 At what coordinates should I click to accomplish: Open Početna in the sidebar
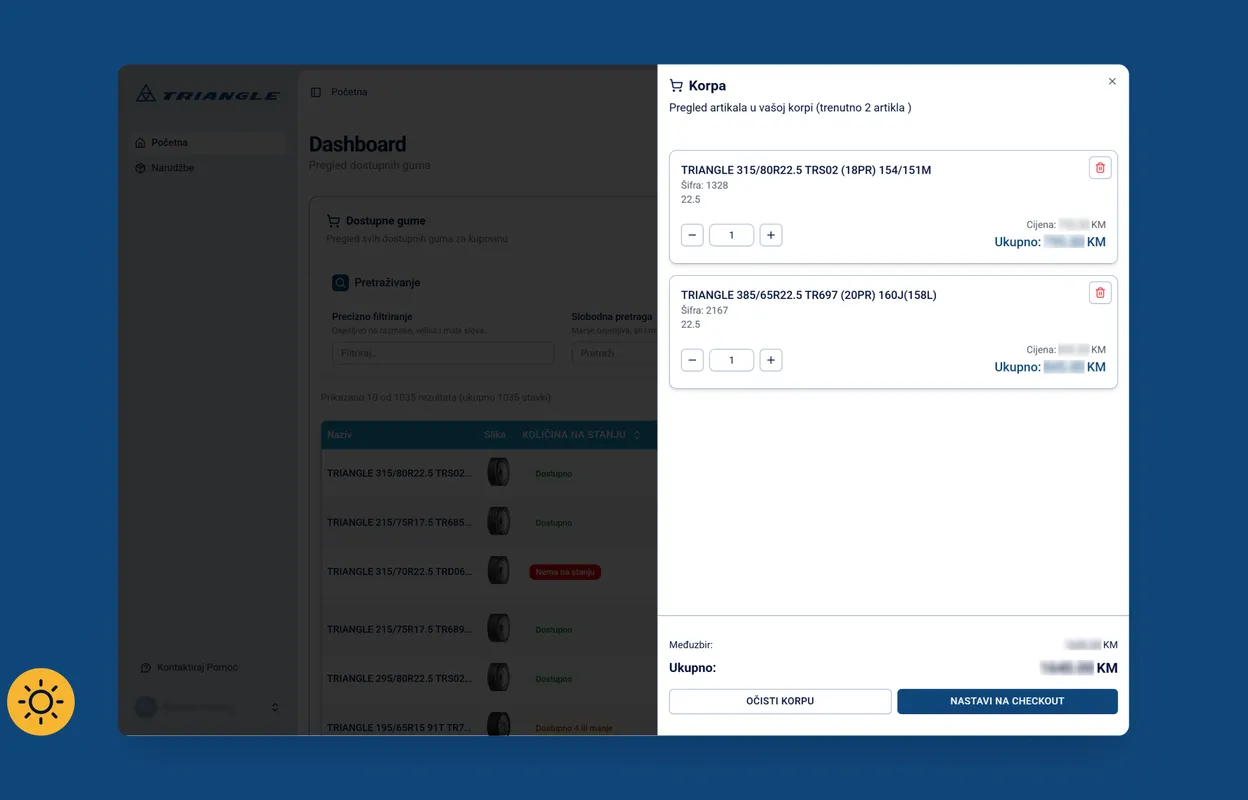pyautogui.click(x=208, y=143)
